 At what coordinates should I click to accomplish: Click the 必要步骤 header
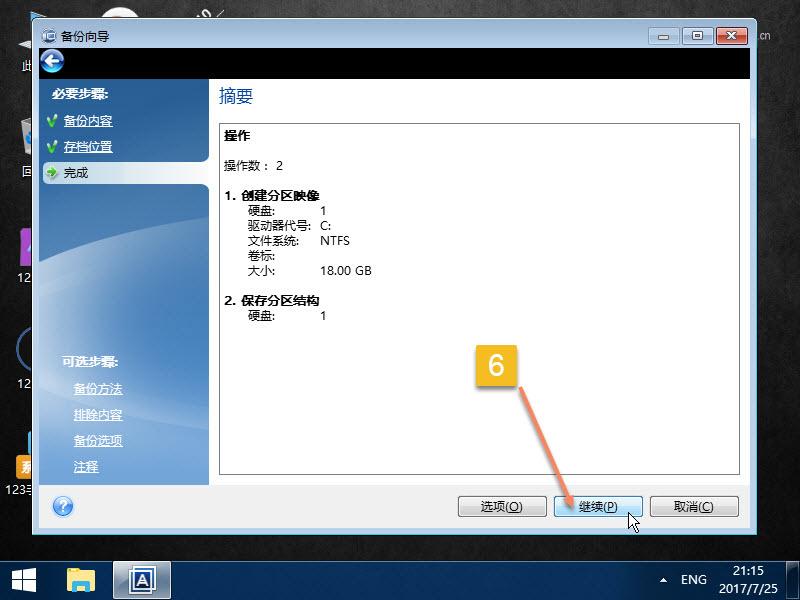click(x=80, y=94)
